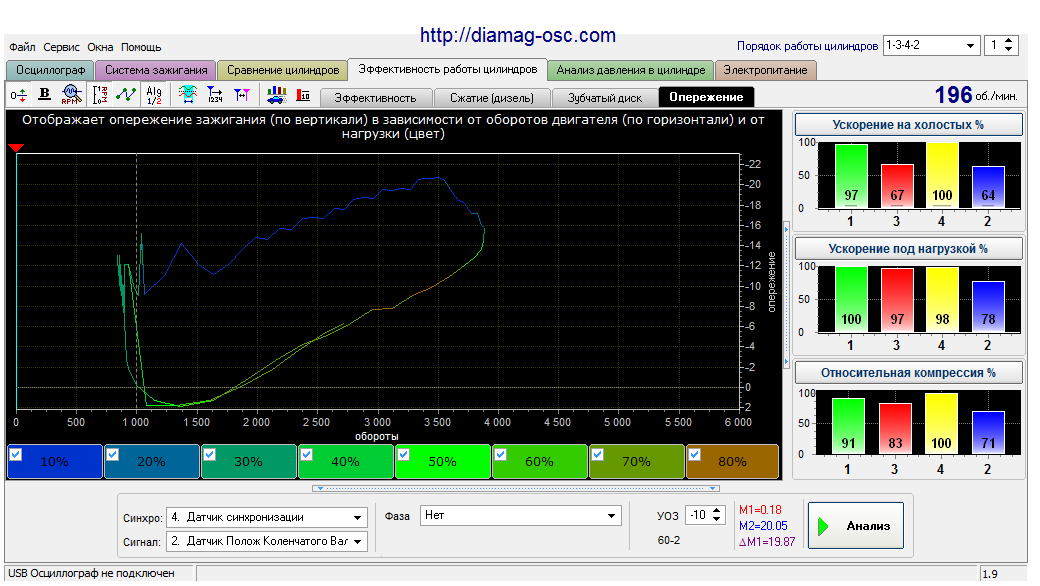Image resolution: width=1040 pixels, height=586 pixels.
Task: Switch to the Система зажигания tab
Action: [x=156, y=70]
